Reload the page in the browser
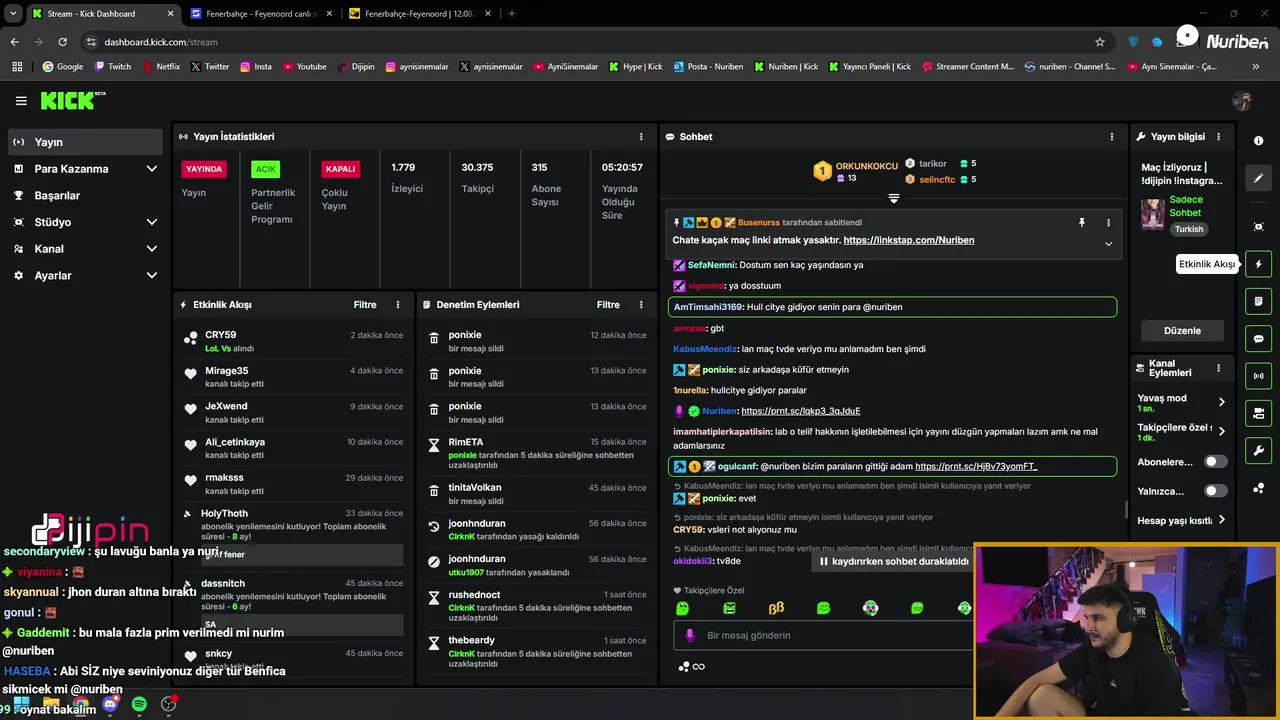This screenshot has height=720, width=1280. [62, 42]
